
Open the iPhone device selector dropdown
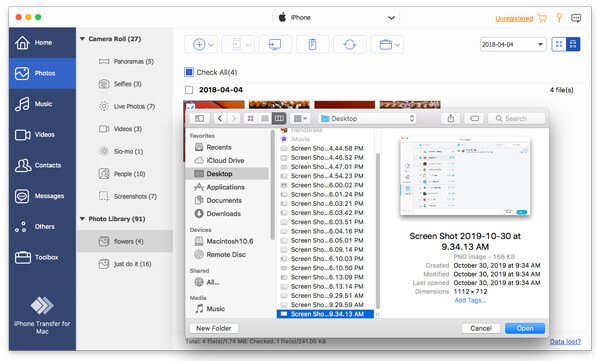(336, 18)
